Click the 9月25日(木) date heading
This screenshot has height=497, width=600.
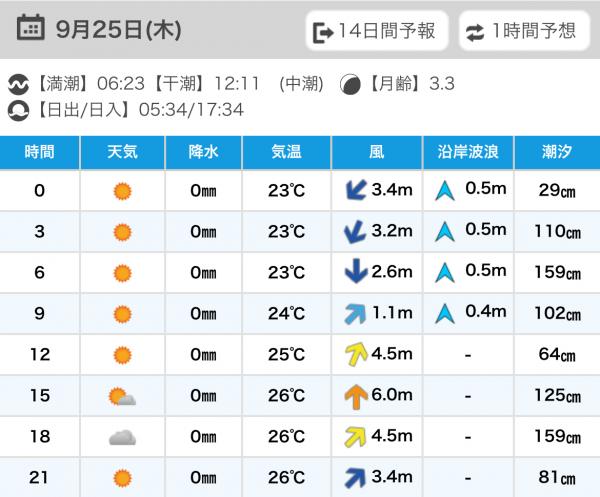119,29
